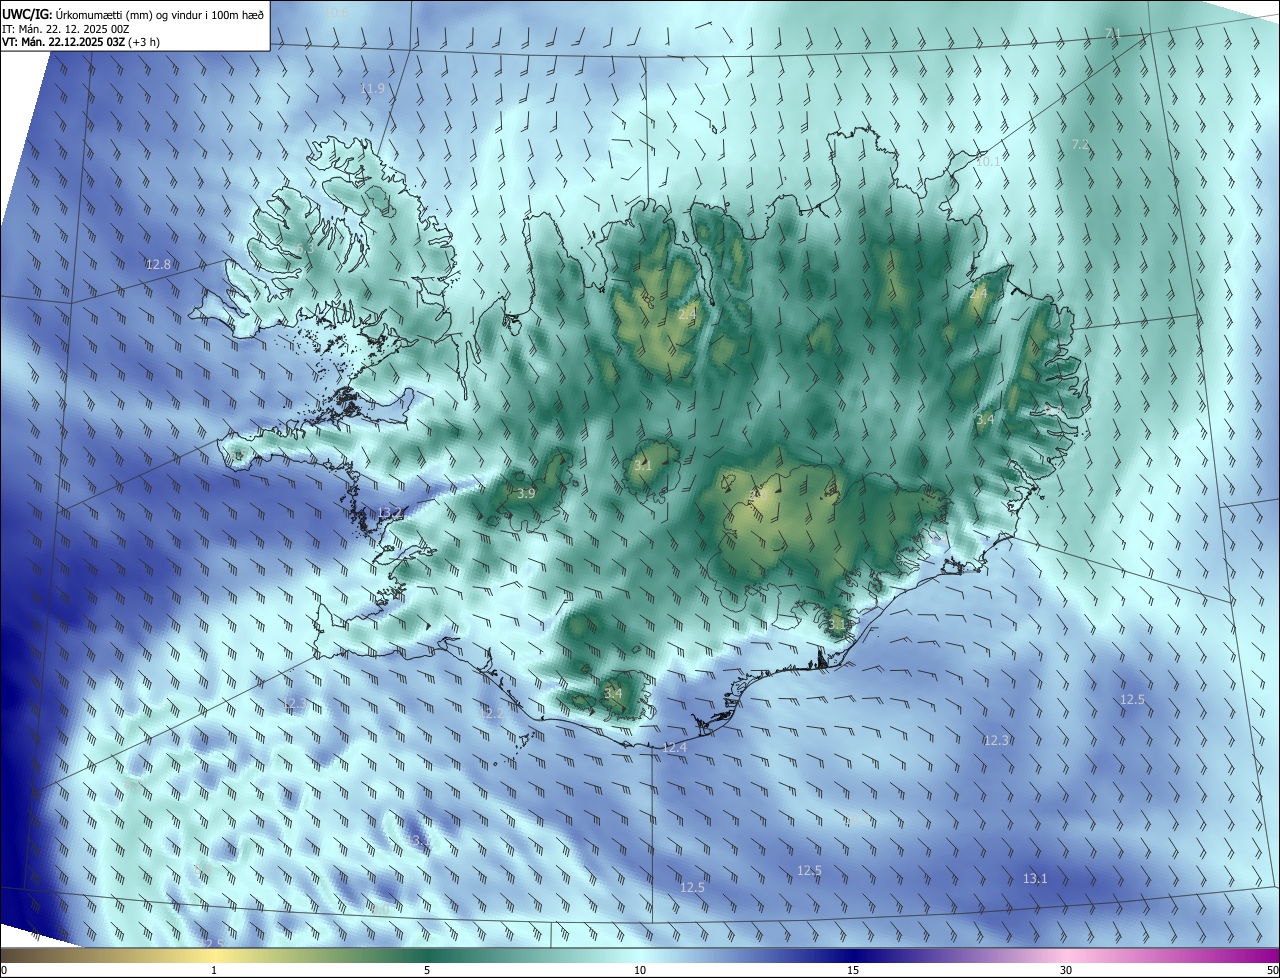The image size is (1280, 978).
Task: Click the 50 tick on the color scale
Action: [x=1272, y=970]
